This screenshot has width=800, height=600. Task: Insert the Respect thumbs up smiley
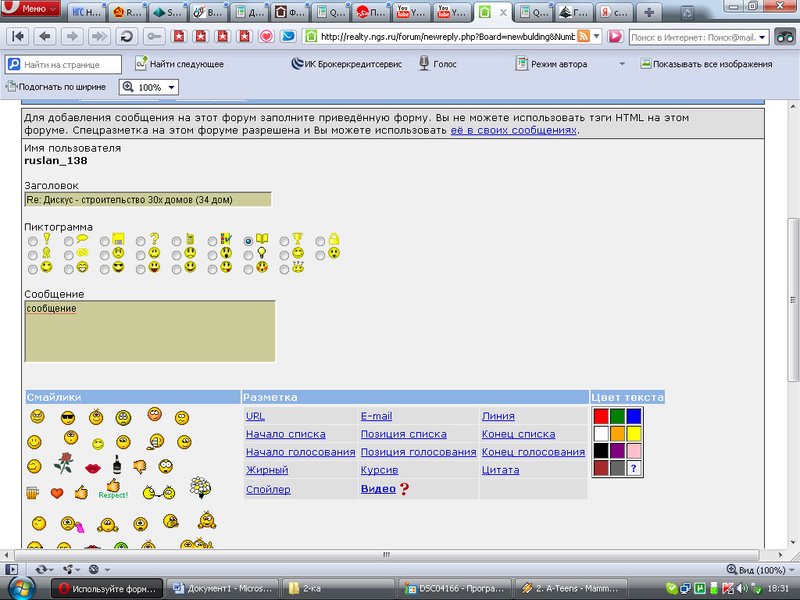(x=113, y=489)
